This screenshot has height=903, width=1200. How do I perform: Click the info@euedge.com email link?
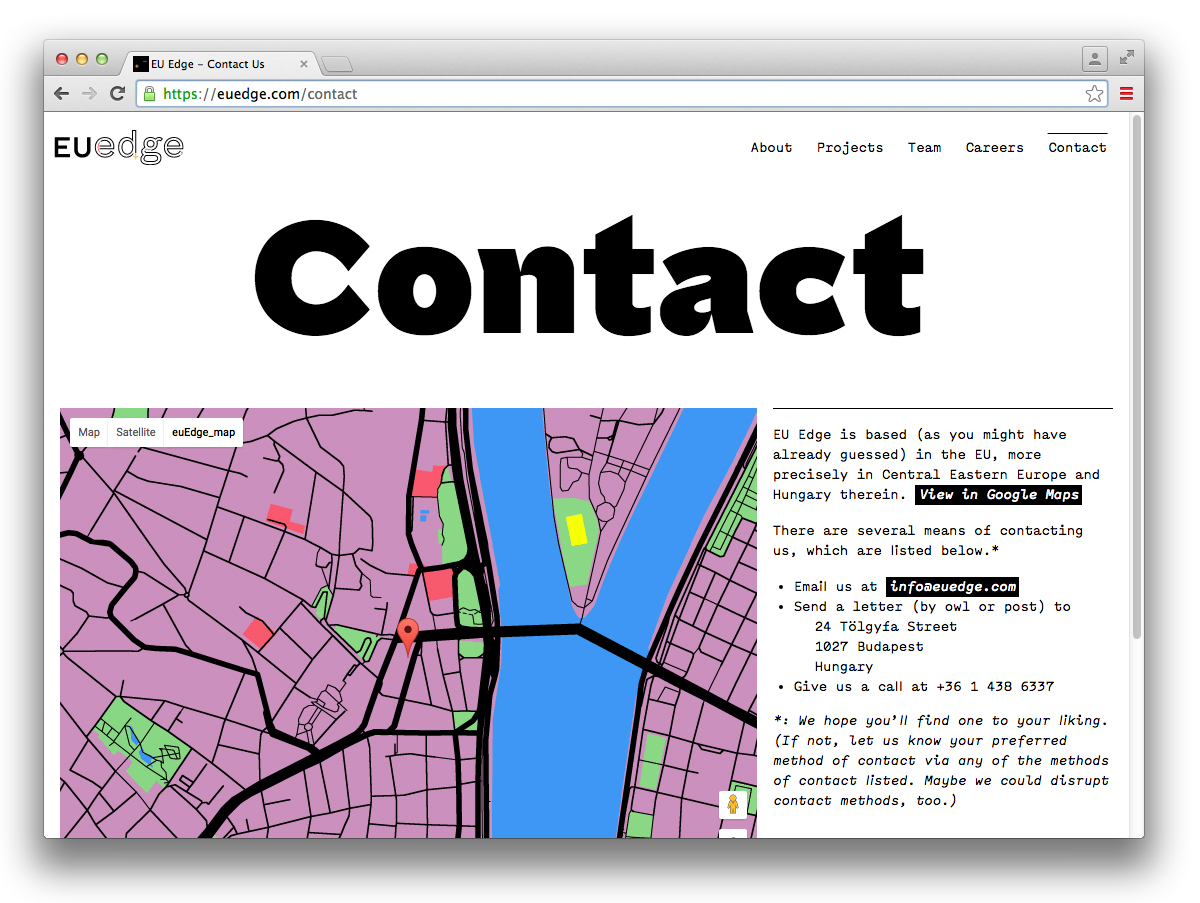tap(952, 587)
